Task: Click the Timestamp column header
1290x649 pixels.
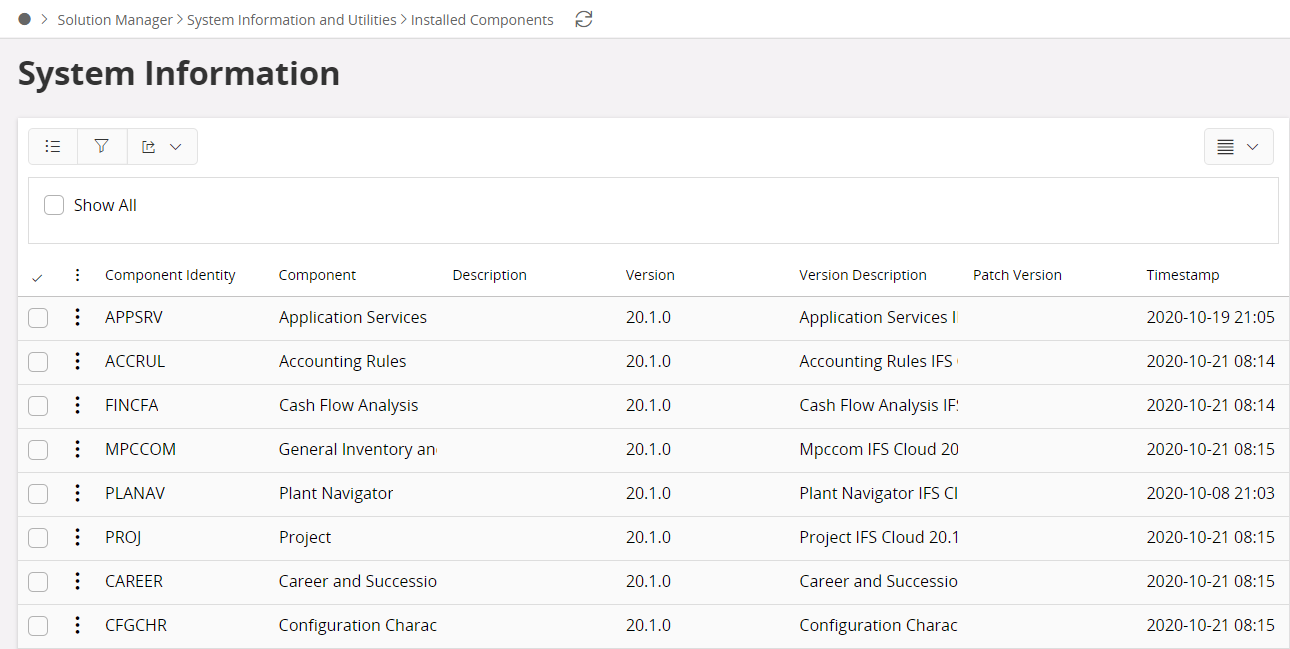Action: [x=1182, y=275]
